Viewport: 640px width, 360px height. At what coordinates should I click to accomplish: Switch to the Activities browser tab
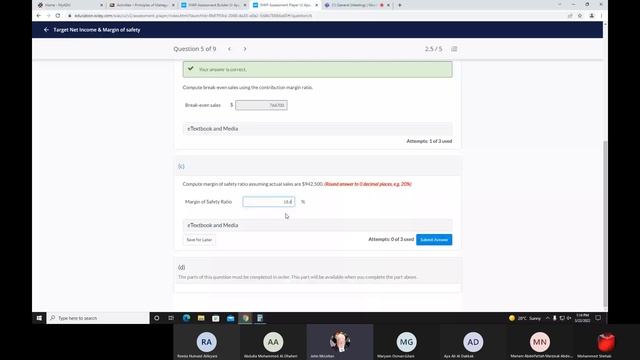coord(142,5)
